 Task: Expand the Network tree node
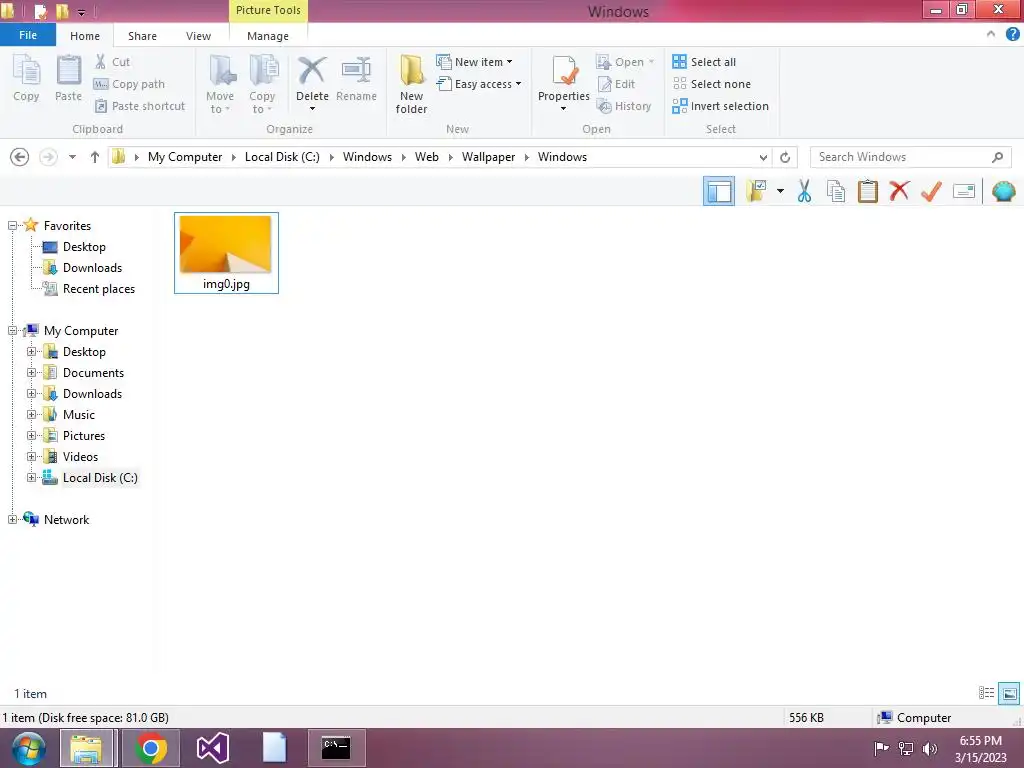pos(12,519)
